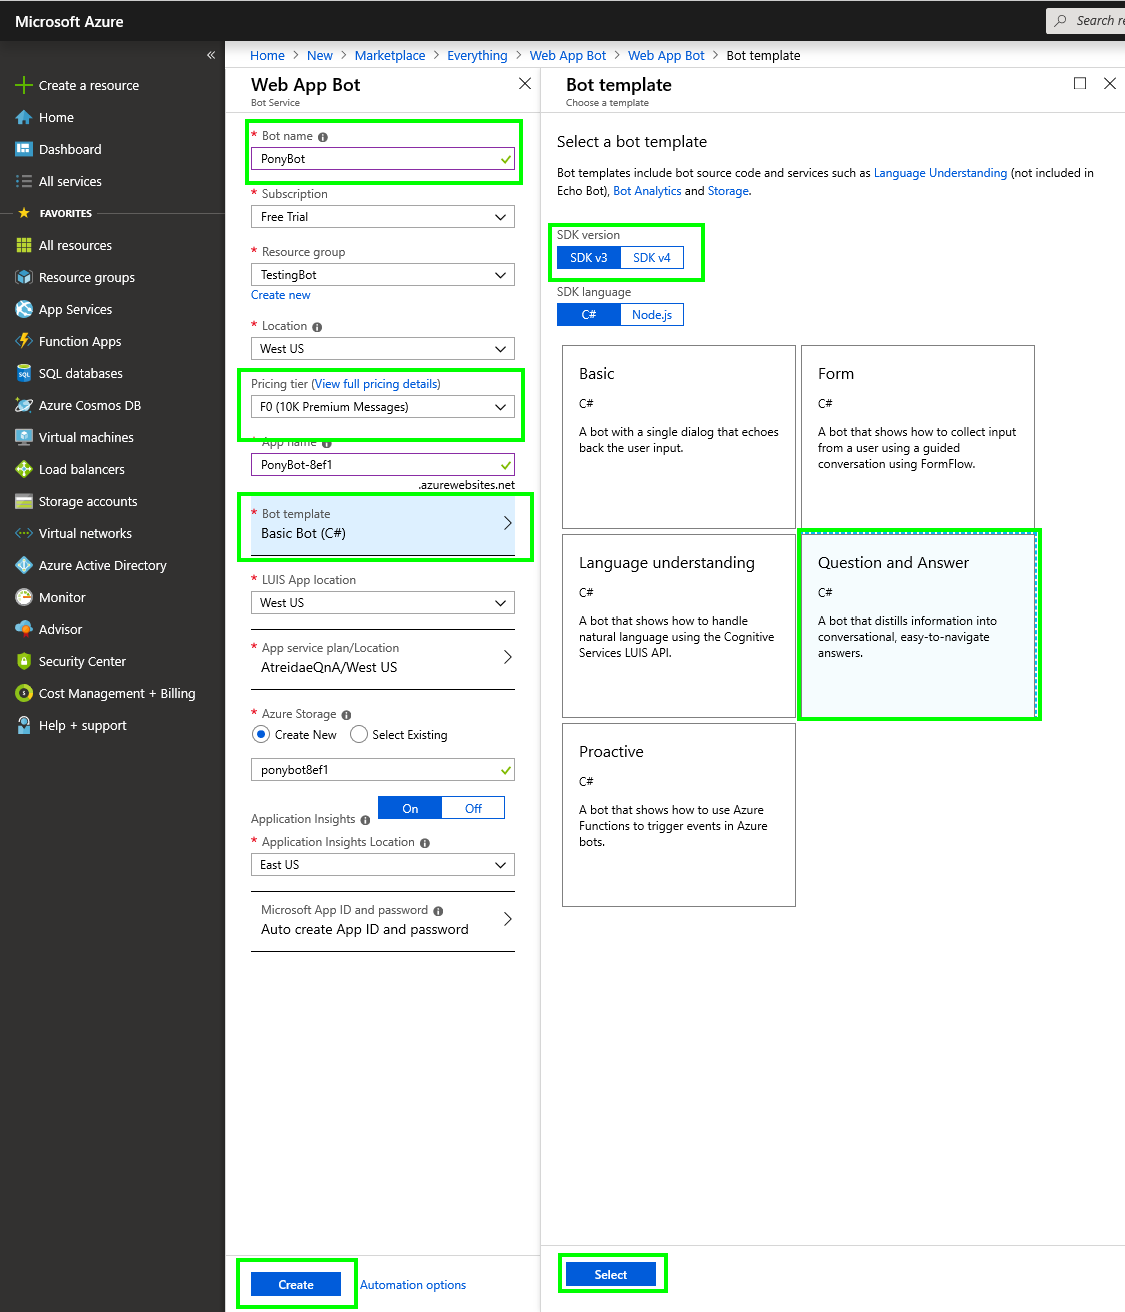Click the Home house icon in sidebar
The image size is (1125, 1312).
pos(24,117)
